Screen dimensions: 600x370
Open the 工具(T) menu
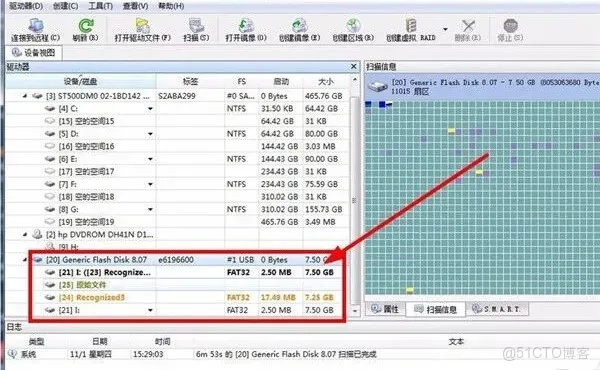(x=100, y=6)
